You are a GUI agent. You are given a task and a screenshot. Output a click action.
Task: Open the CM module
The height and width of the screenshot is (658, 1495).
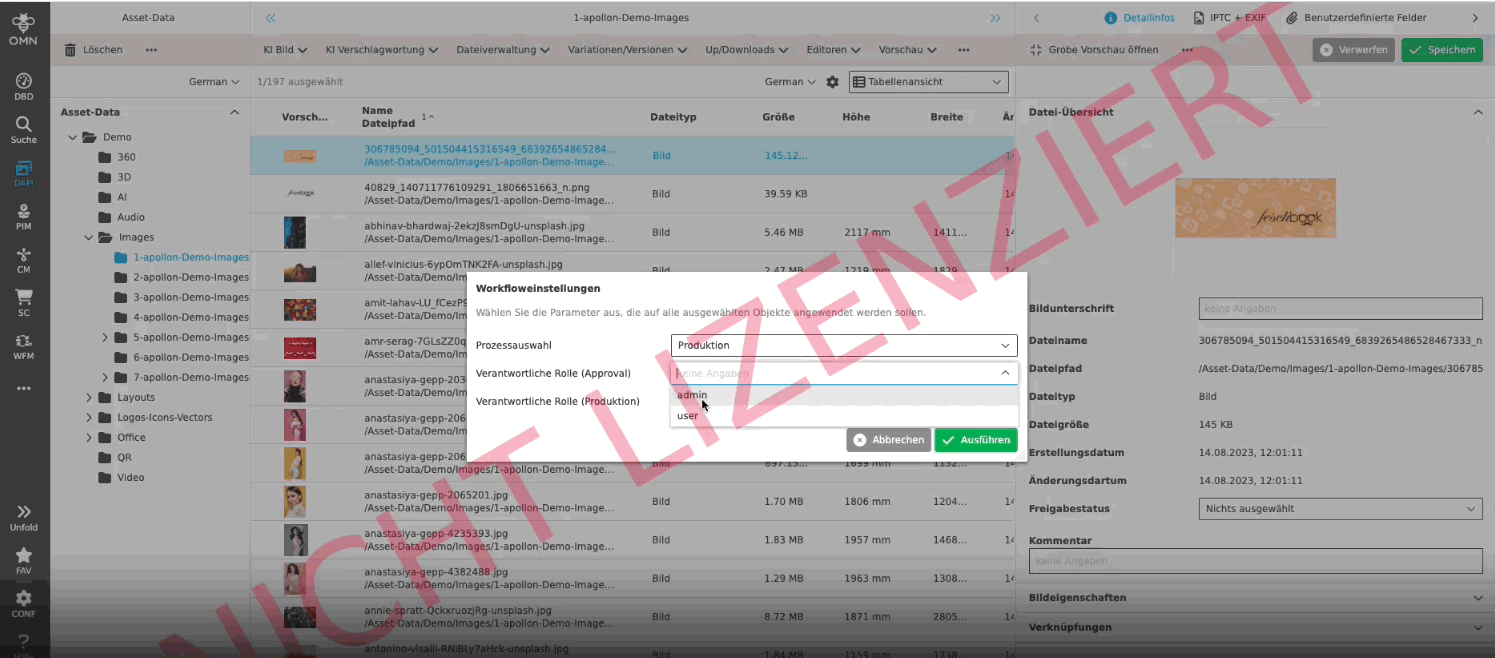pos(23,260)
